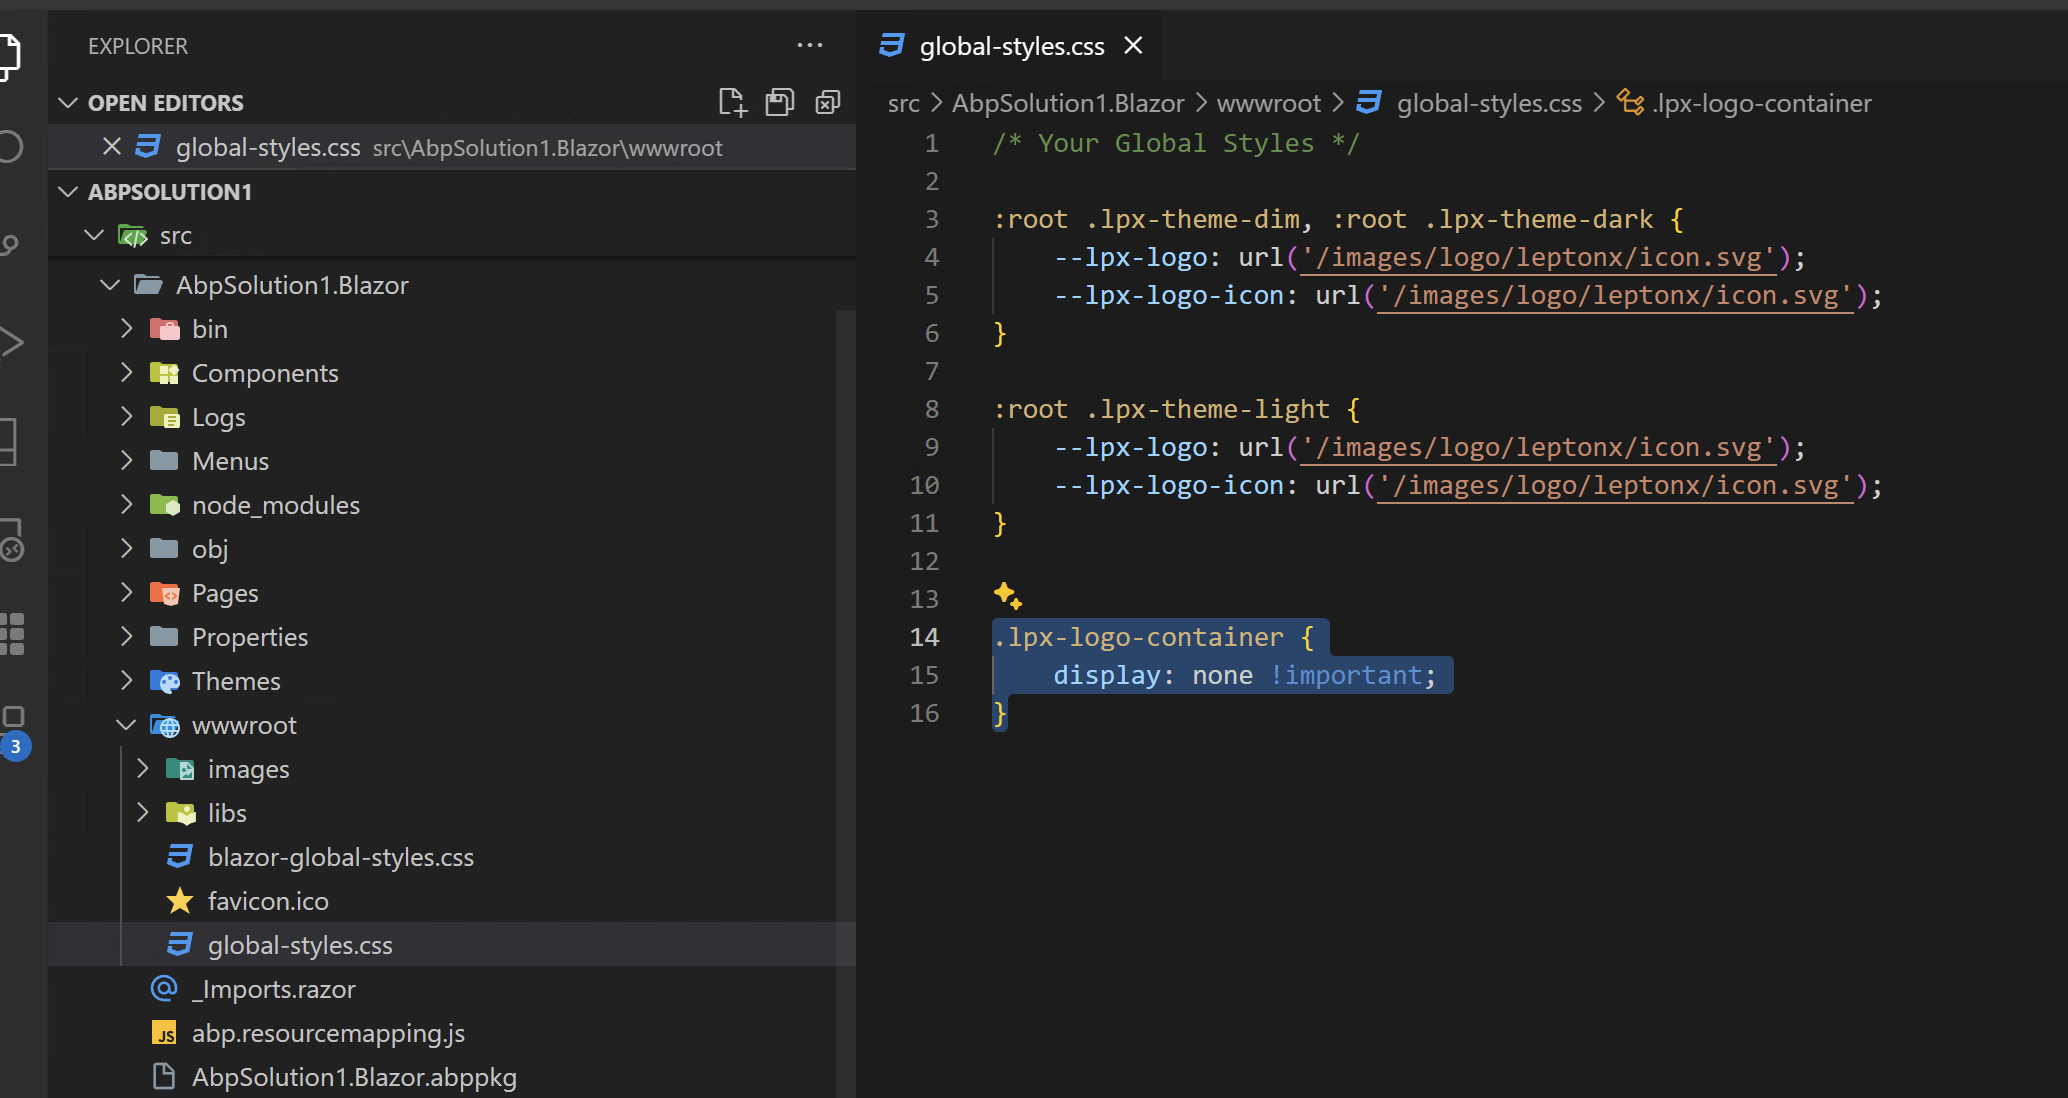Click Close All Editors icon
Screen dimensions: 2068x1098
coord(828,102)
